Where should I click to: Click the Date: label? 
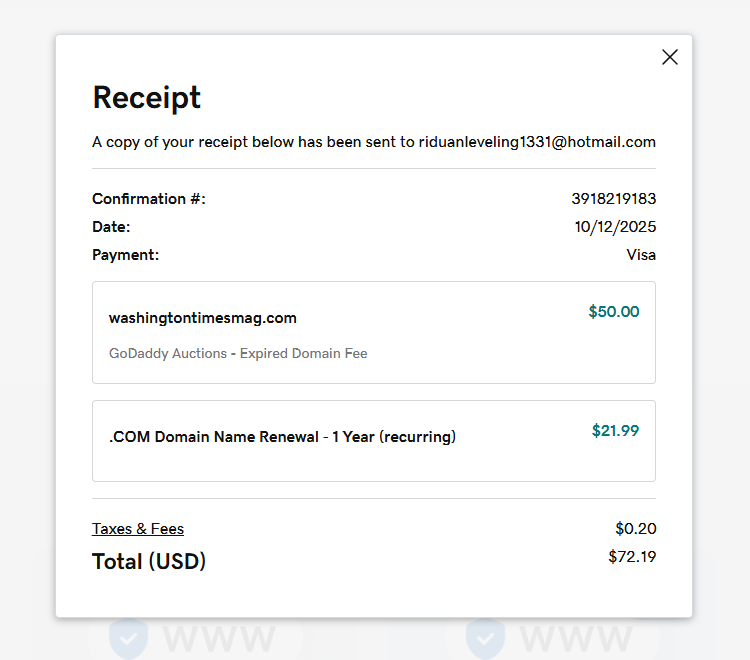(x=111, y=227)
